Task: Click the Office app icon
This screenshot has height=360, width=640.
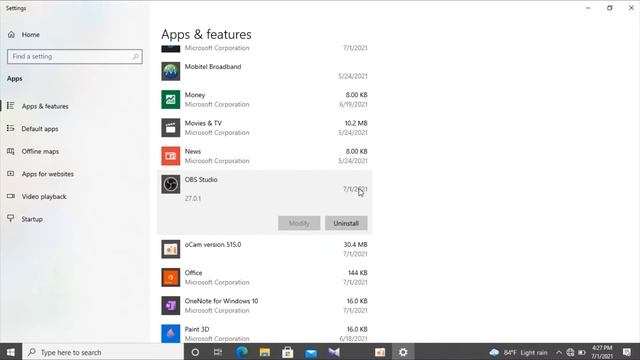Action: (x=171, y=277)
